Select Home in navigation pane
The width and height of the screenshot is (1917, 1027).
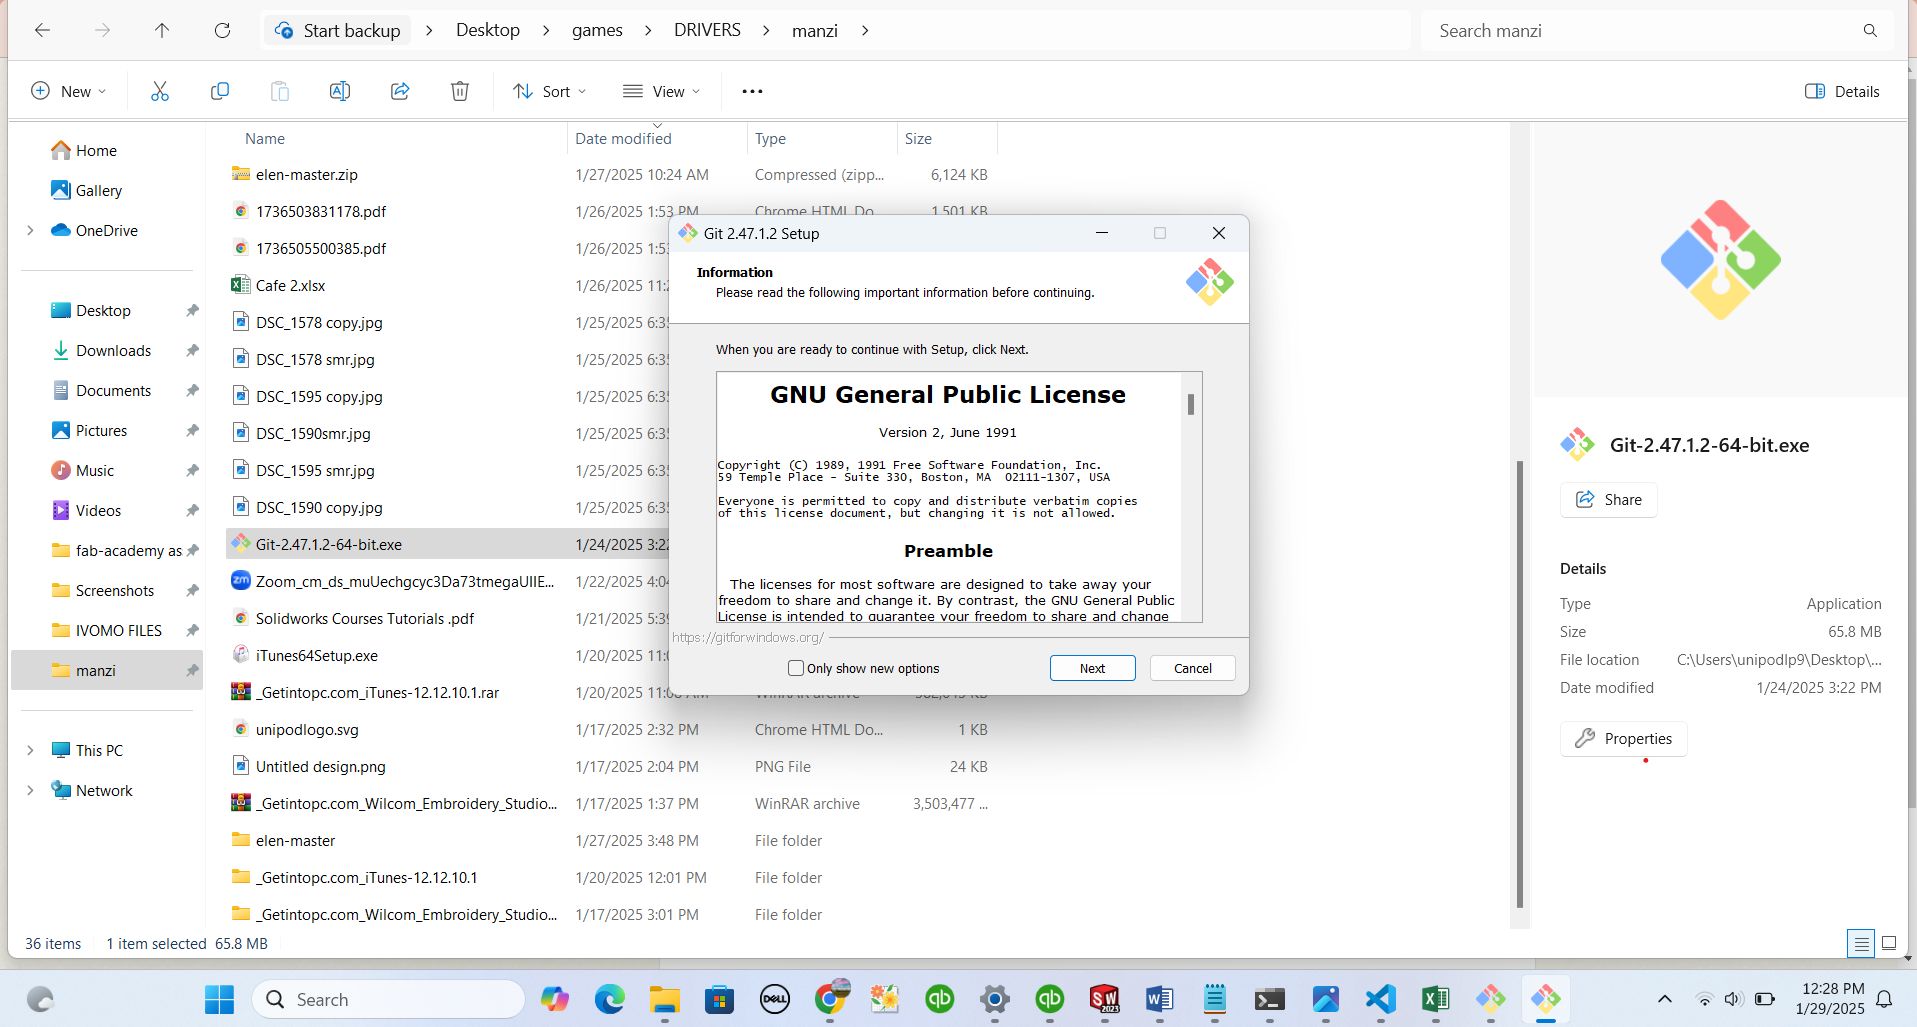tap(96, 150)
